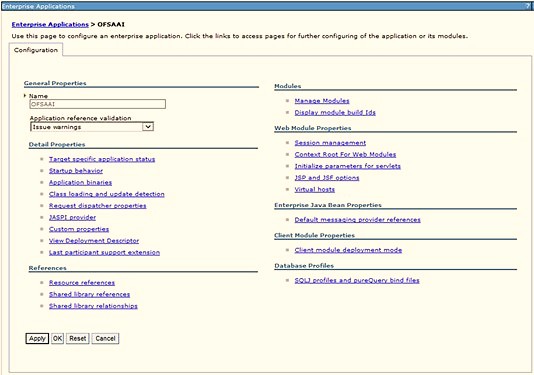Viewport: 534px width, 375px height.
Task: Click the Cancel button
Action: [x=105, y=338]
